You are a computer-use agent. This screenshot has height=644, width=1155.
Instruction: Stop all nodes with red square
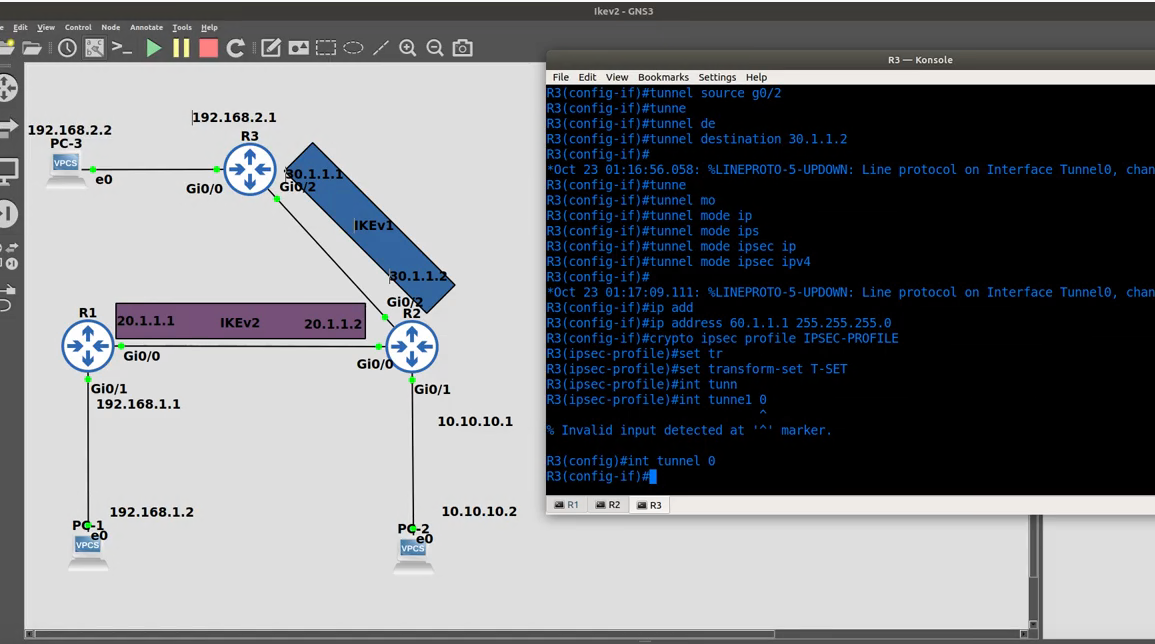[208, 48]
